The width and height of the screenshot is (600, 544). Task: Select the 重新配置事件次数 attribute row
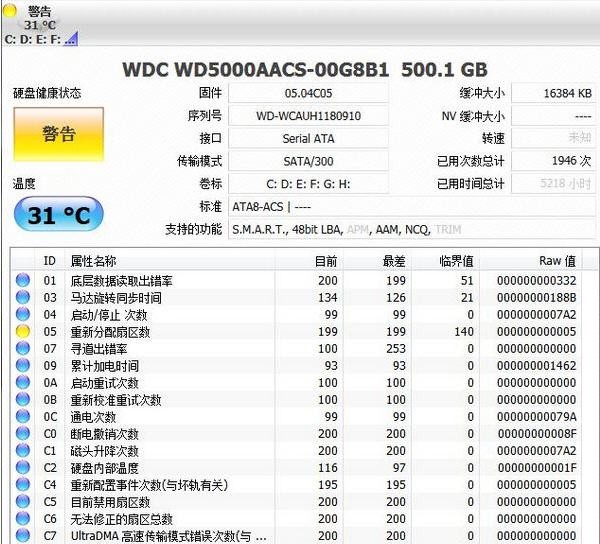297,485
